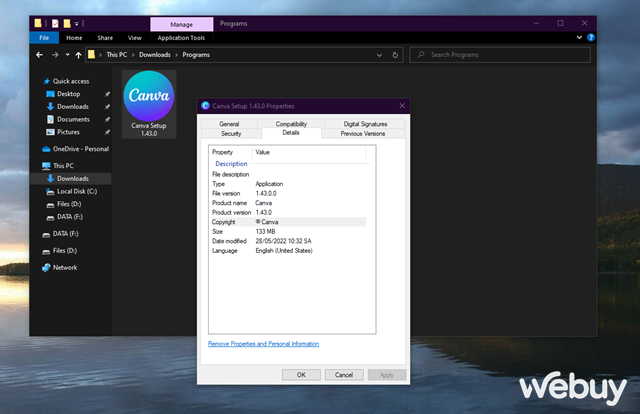Select the Product name Canva row
Viewport: 640px width, 414px height.
pos(288,203)
